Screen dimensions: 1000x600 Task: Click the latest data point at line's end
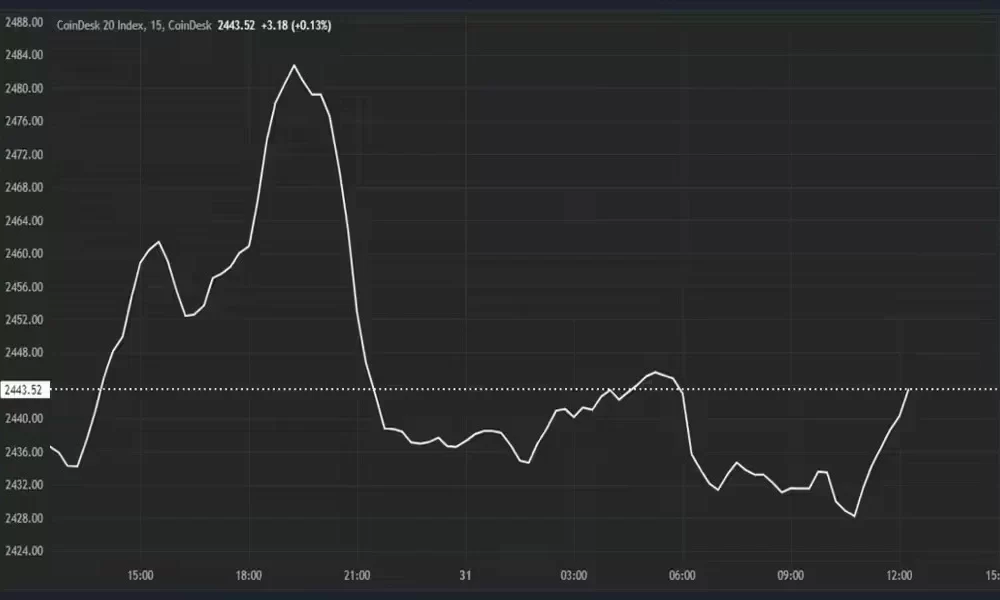point(908,389)
